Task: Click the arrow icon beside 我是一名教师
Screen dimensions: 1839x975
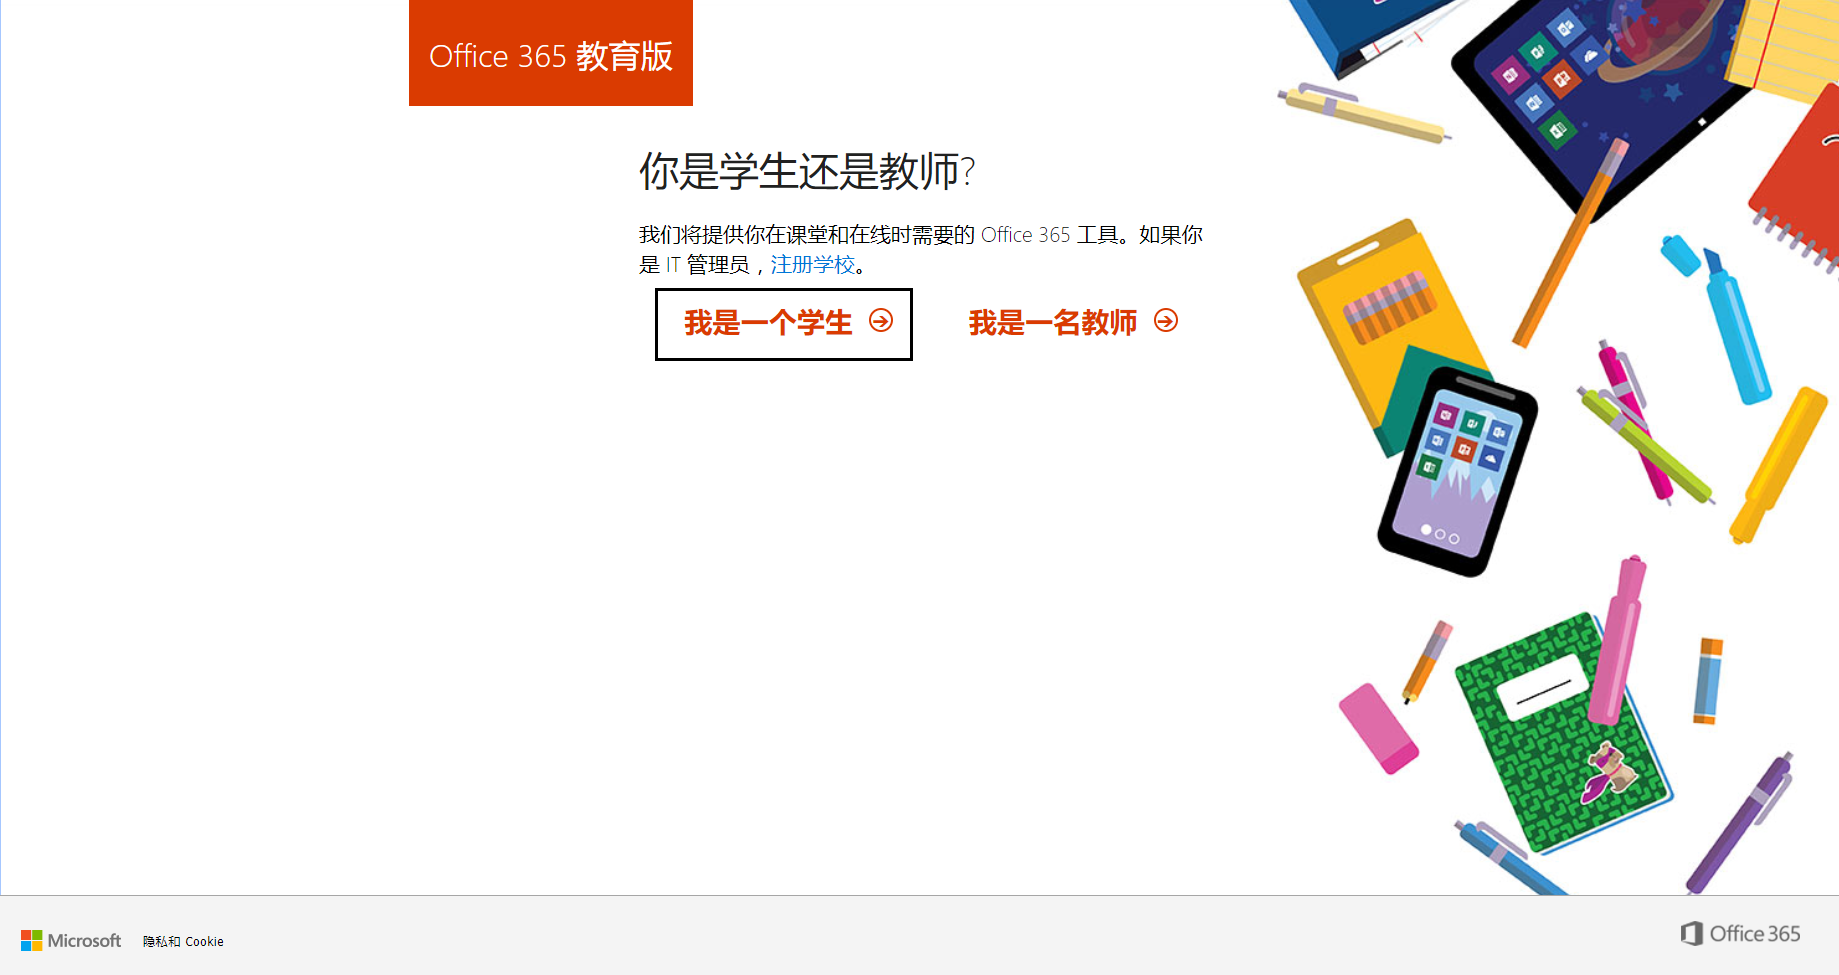Action: pyautogui.click(x=1166, y=320)
